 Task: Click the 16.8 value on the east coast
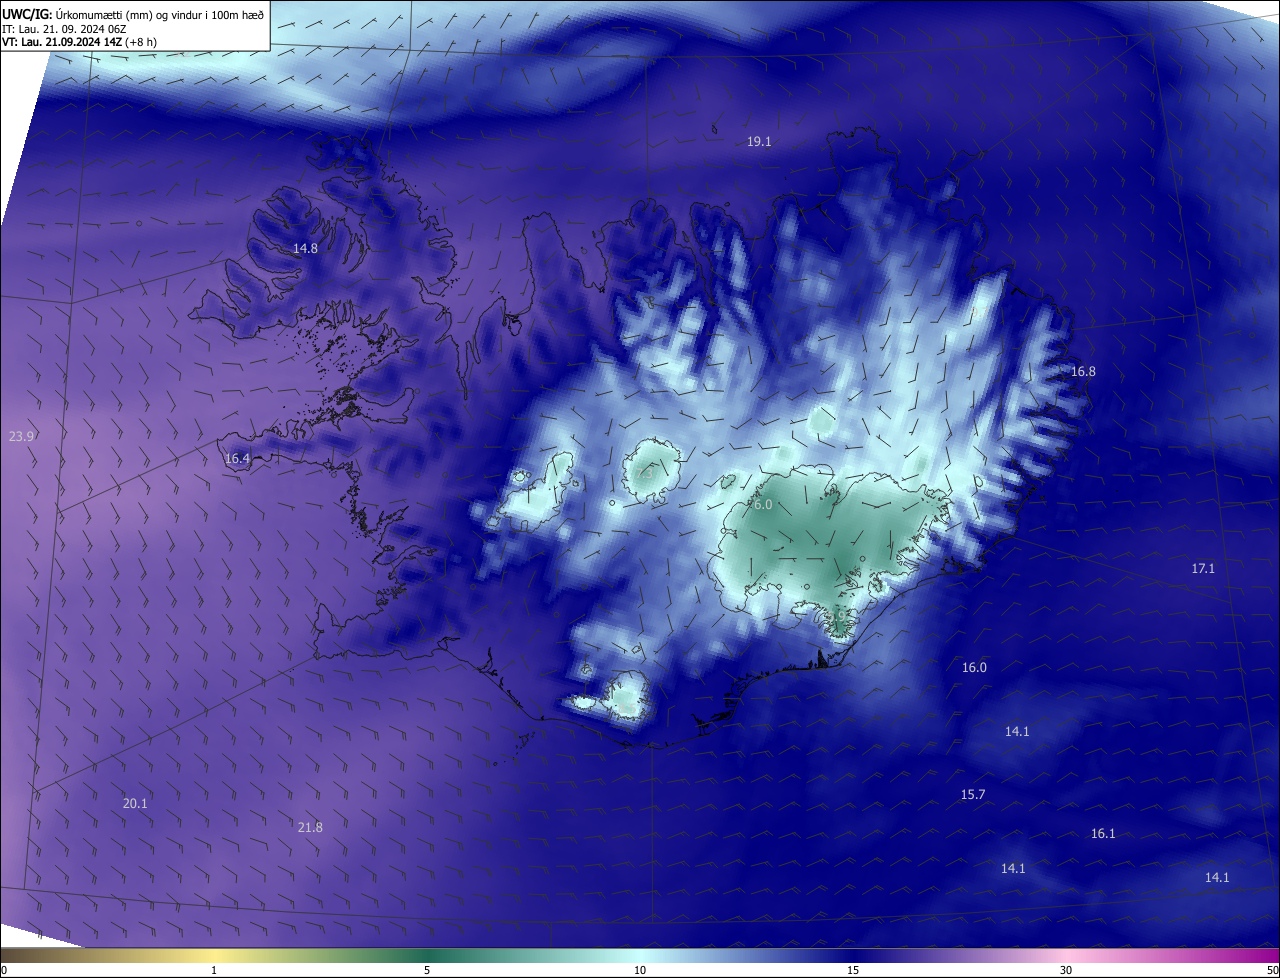[1083, 371]
